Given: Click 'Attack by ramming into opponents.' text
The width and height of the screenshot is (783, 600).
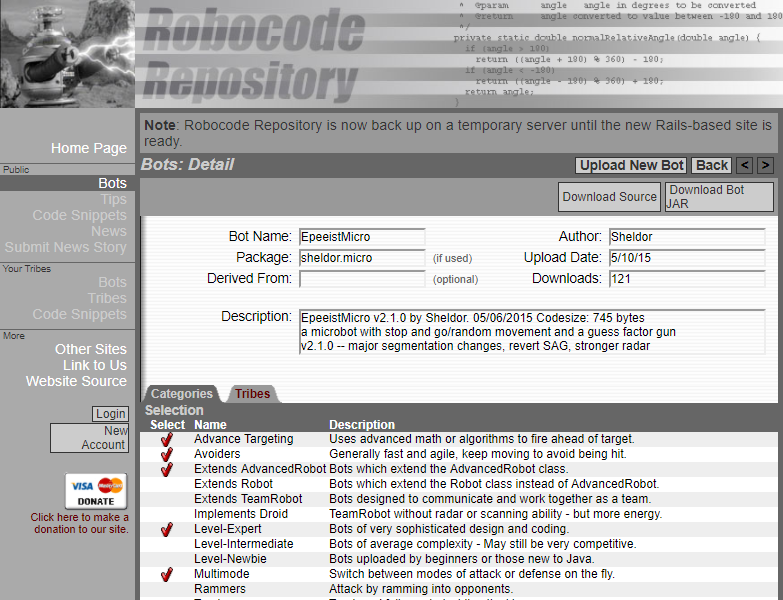Looking at the screenshot, I should click(421, 589).
